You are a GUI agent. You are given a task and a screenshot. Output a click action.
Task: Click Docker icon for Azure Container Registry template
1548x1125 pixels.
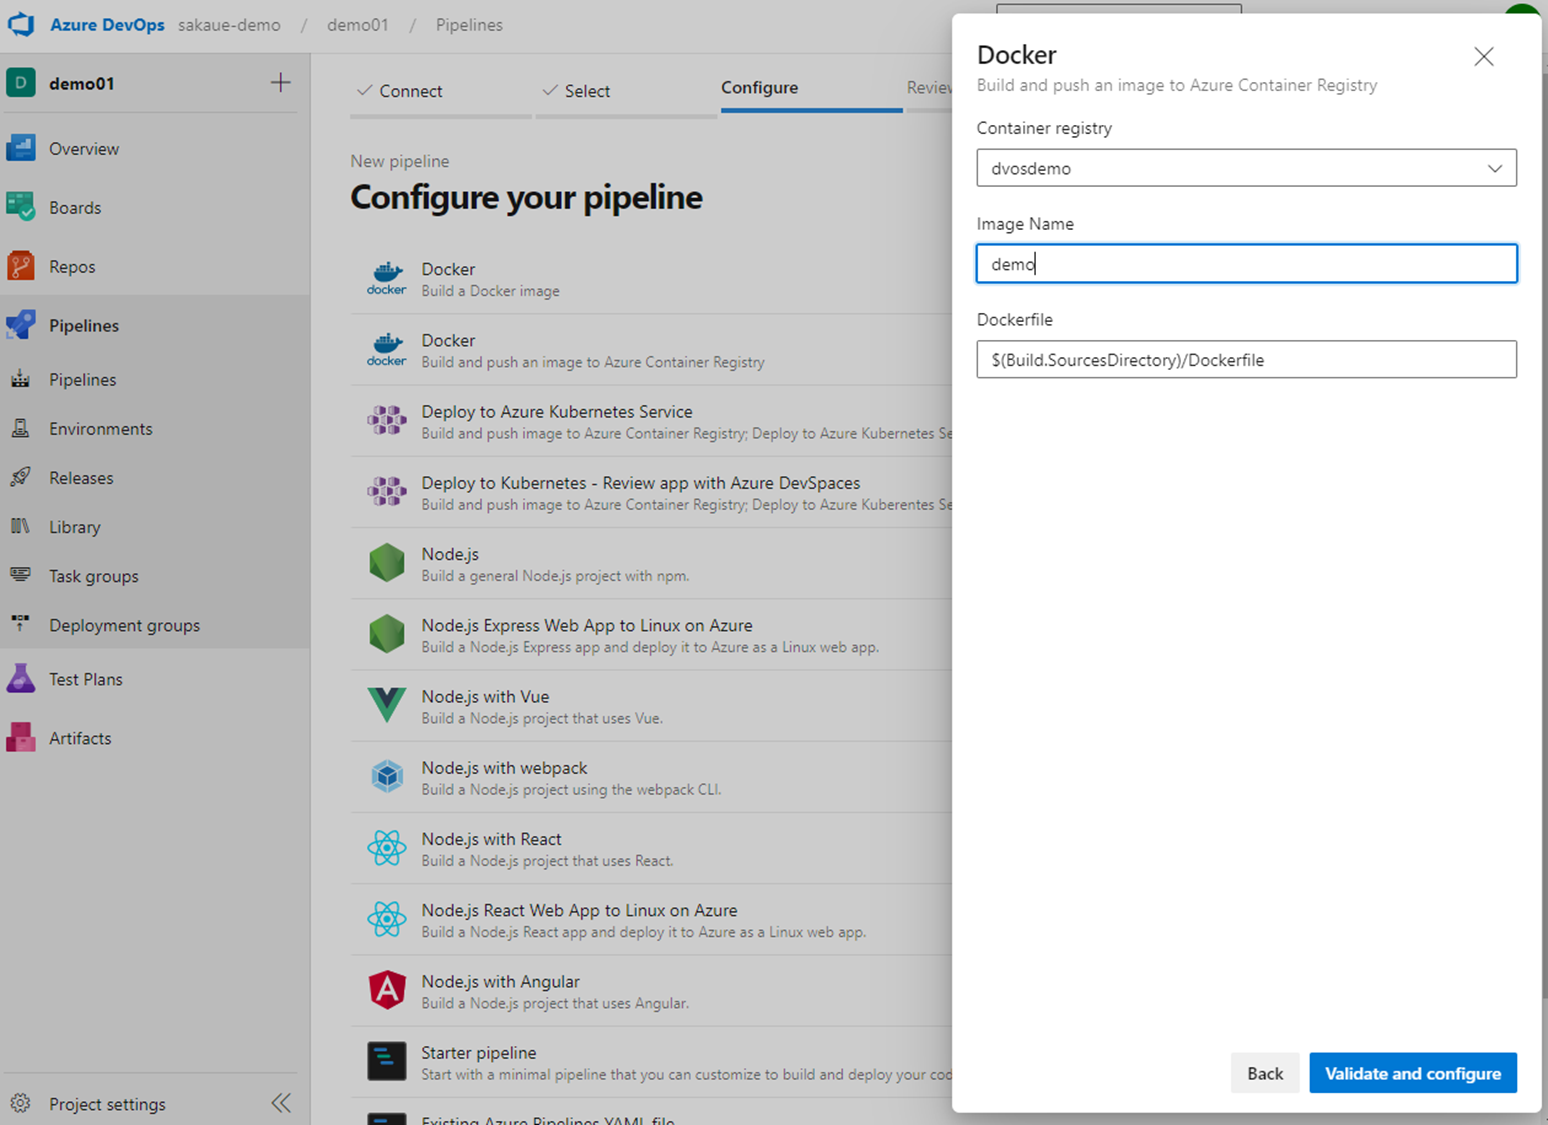pos(387,350)
